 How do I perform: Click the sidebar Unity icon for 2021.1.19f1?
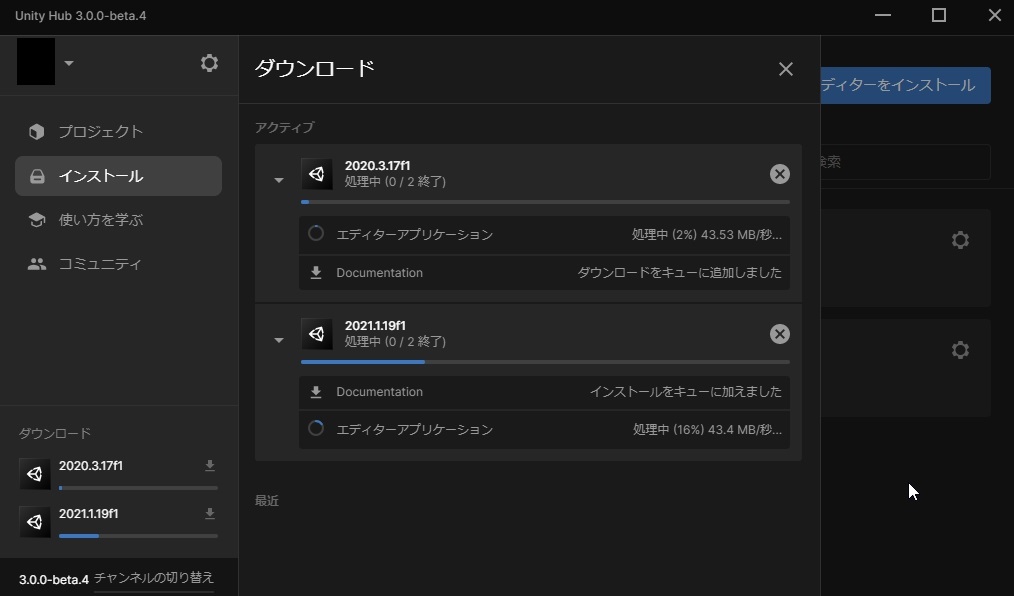(x=35, y=522)
